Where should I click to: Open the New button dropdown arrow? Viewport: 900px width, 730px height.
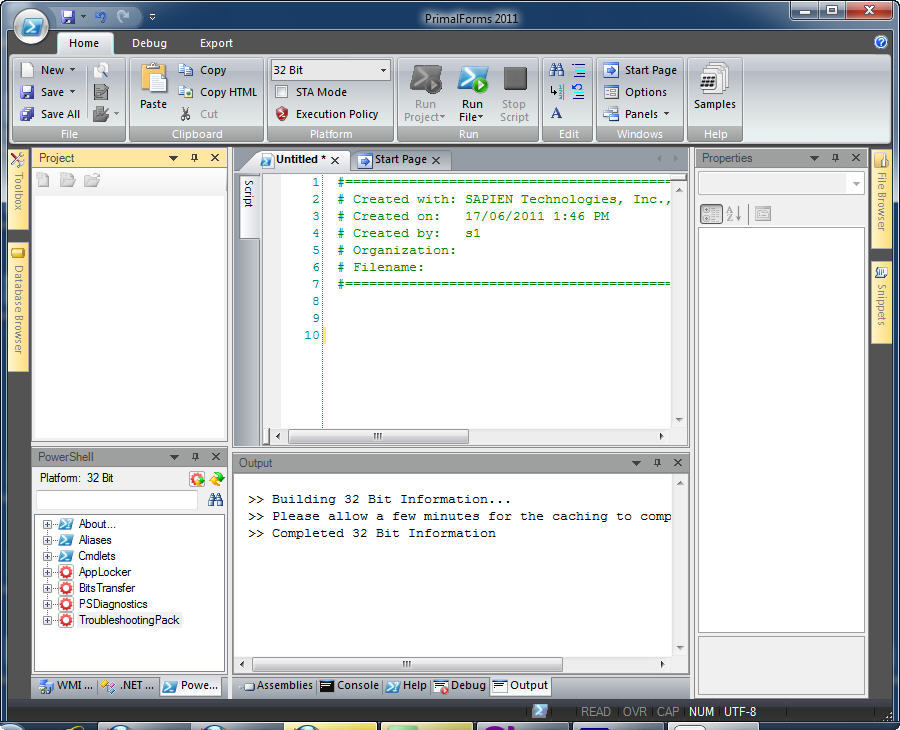(x=72, y=69)
